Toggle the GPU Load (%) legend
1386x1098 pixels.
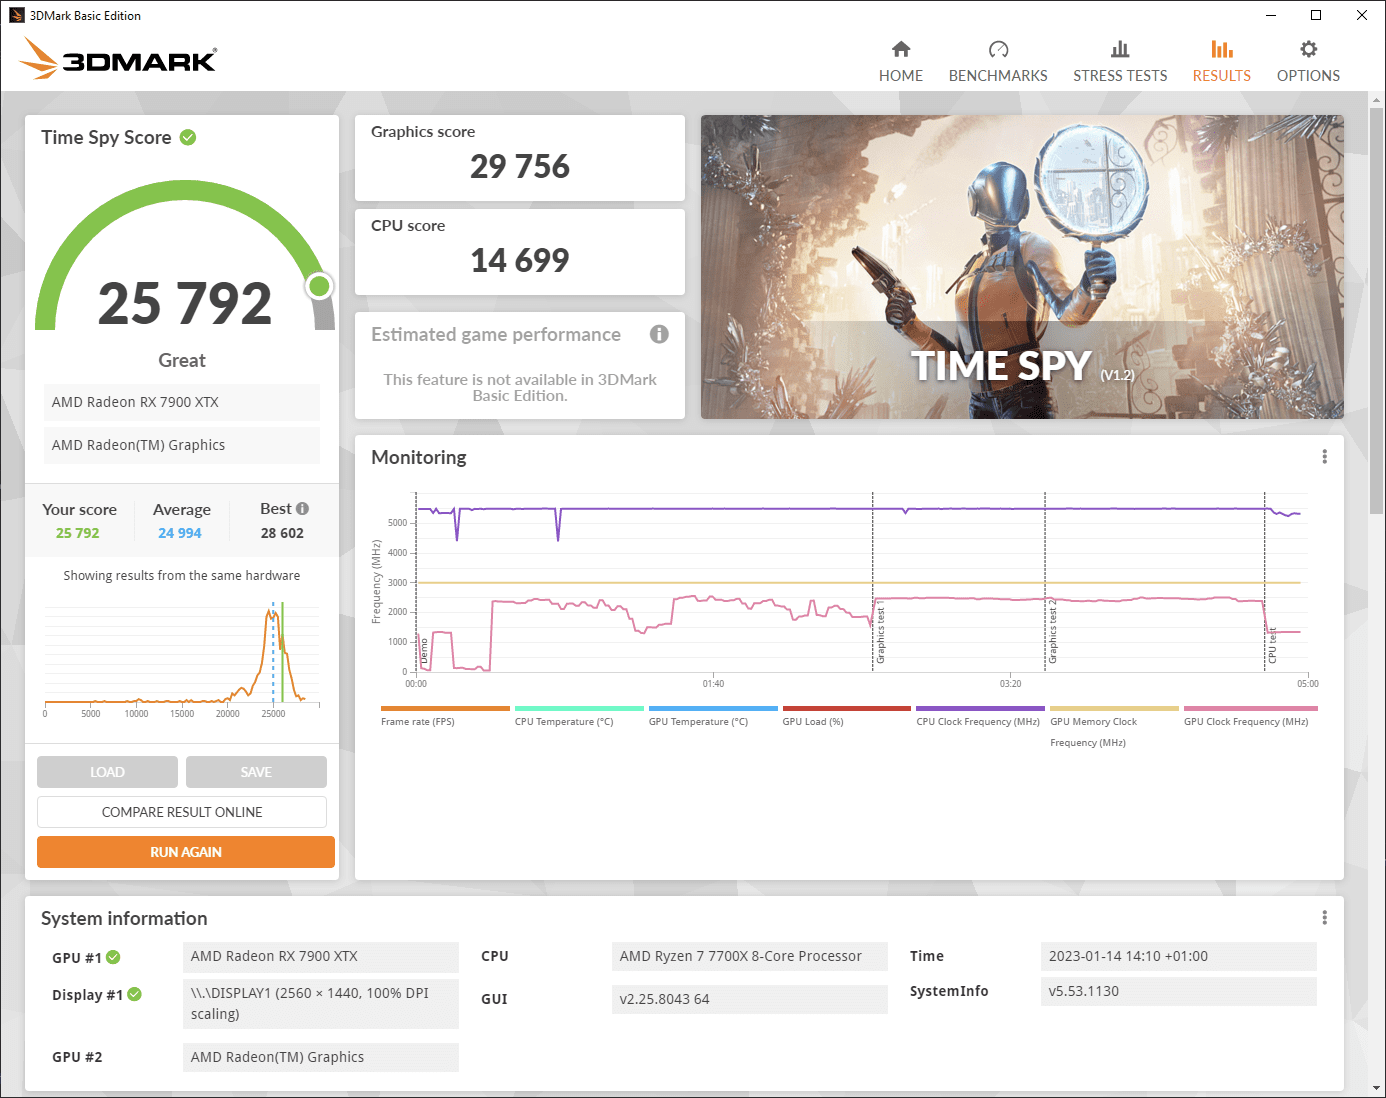point(847,716)
